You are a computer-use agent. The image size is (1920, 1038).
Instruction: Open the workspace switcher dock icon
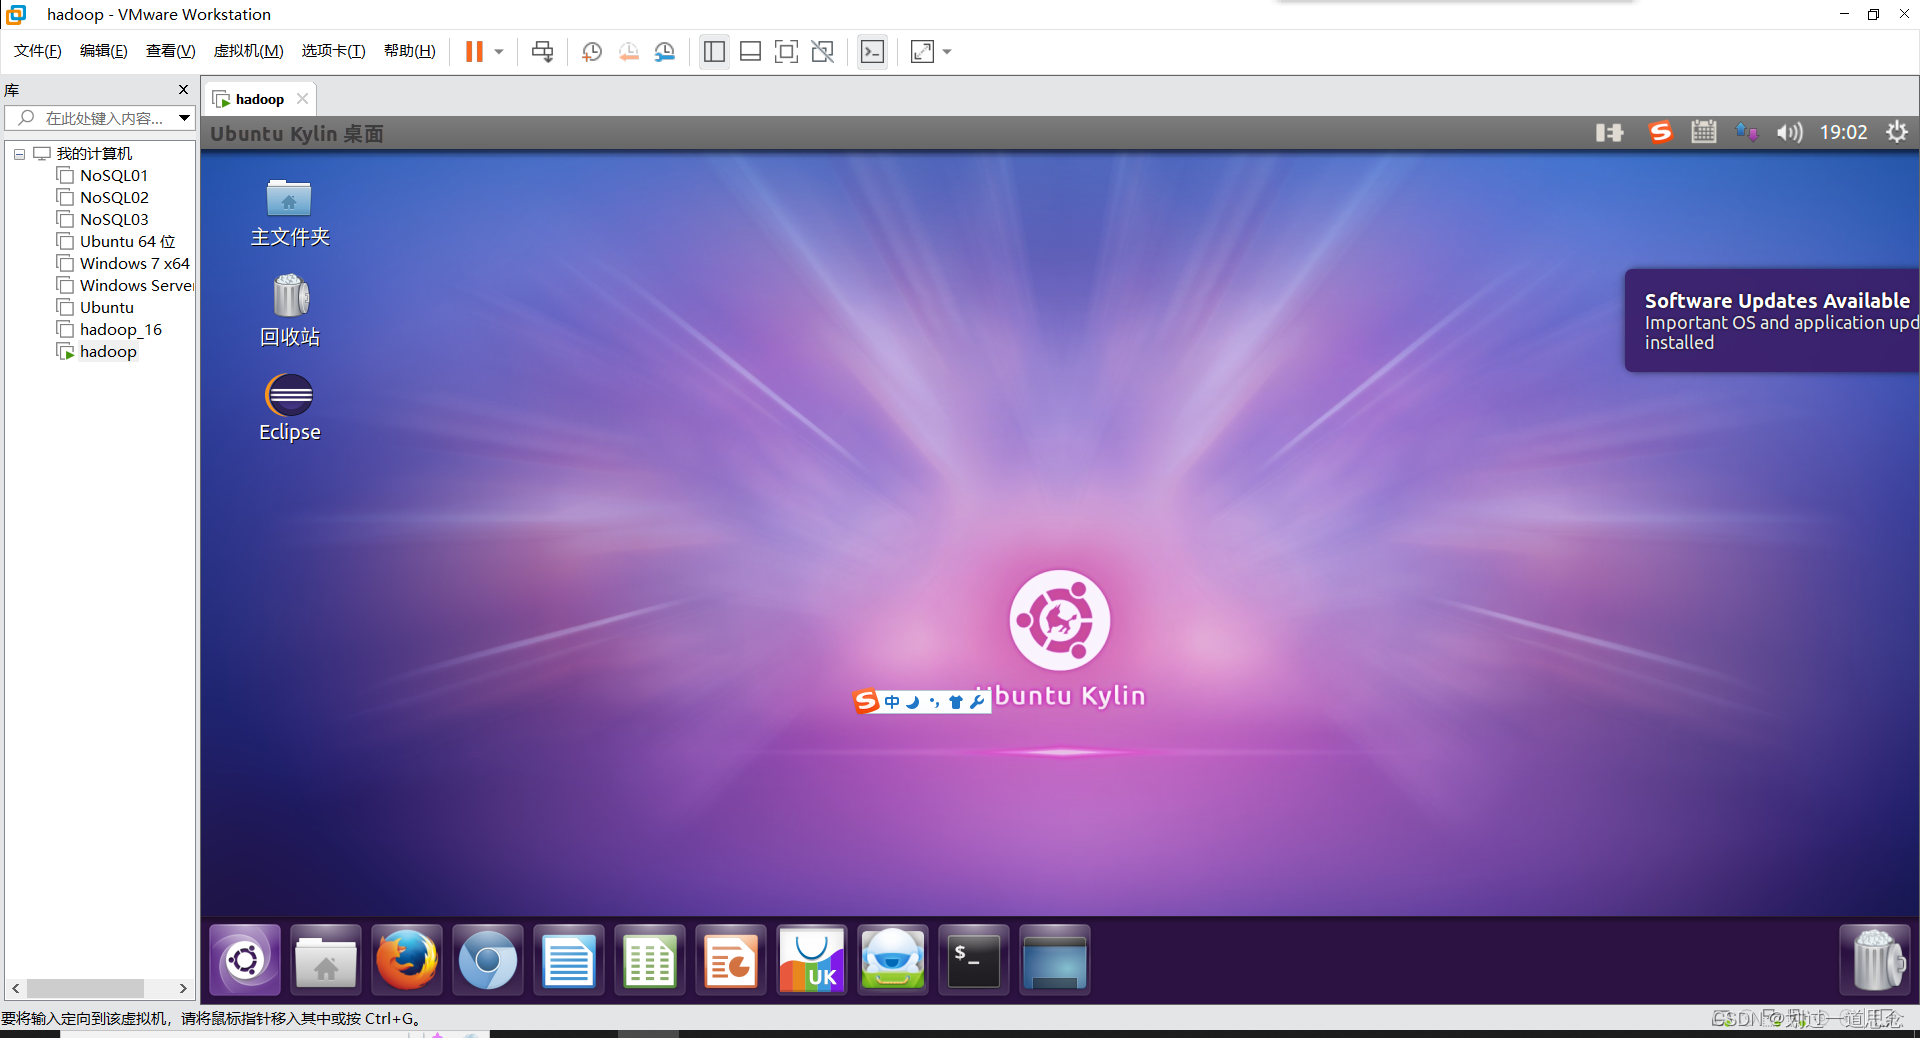click(x=1055, y=960)
